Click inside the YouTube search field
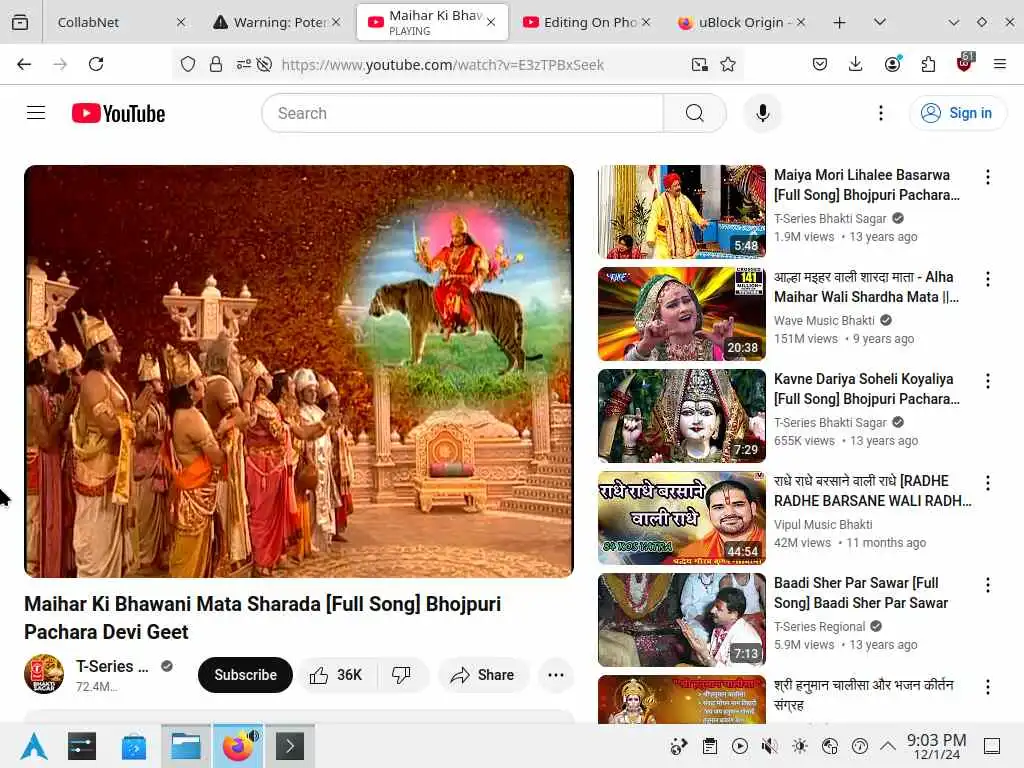Image resolution: width=1024 pixels, height=768 pixels. 462,113
